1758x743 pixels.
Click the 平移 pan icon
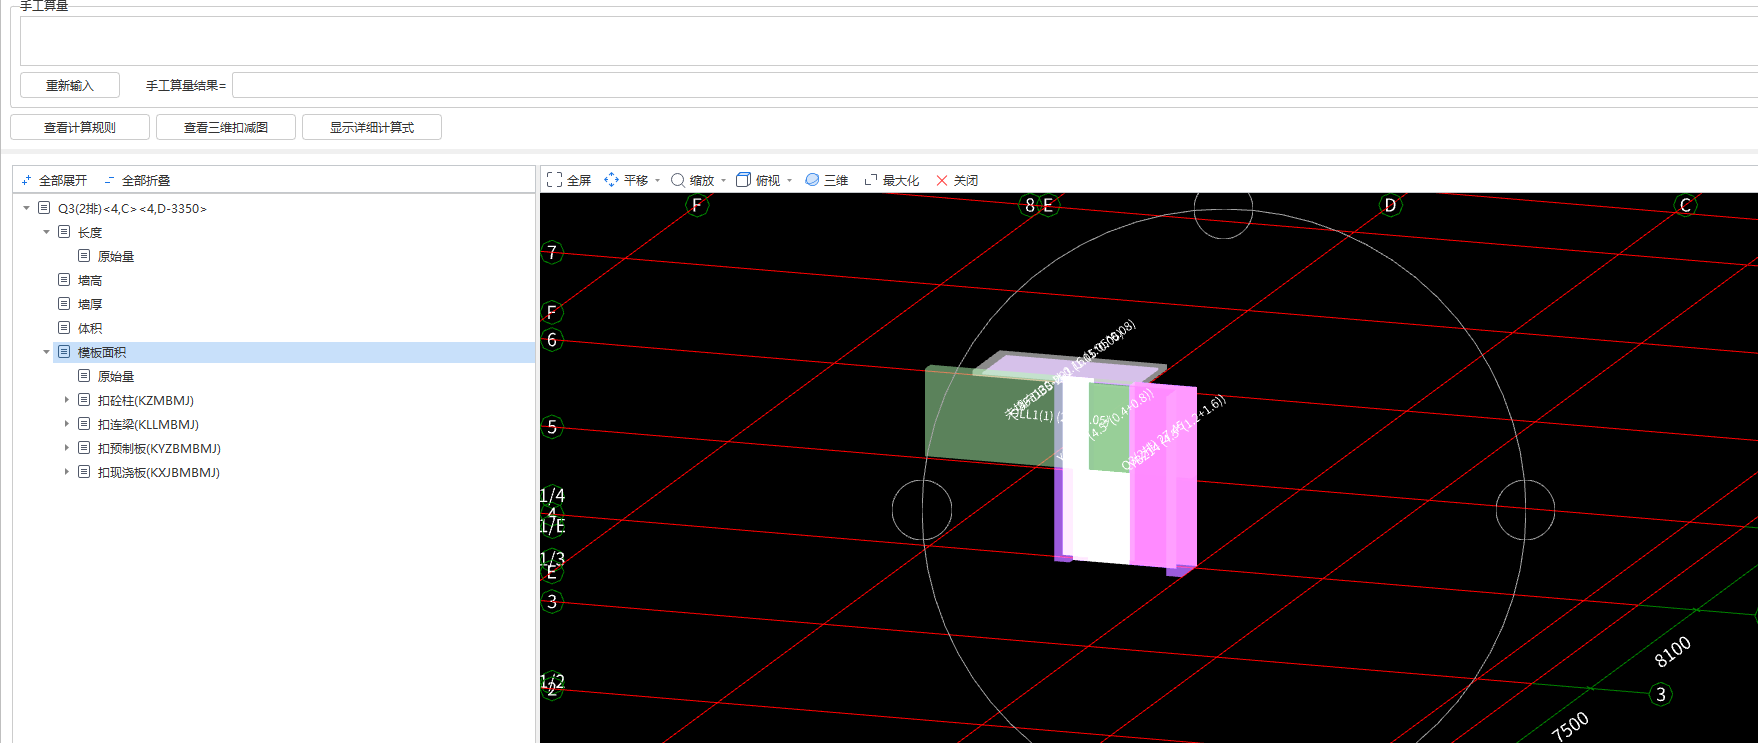611,180
